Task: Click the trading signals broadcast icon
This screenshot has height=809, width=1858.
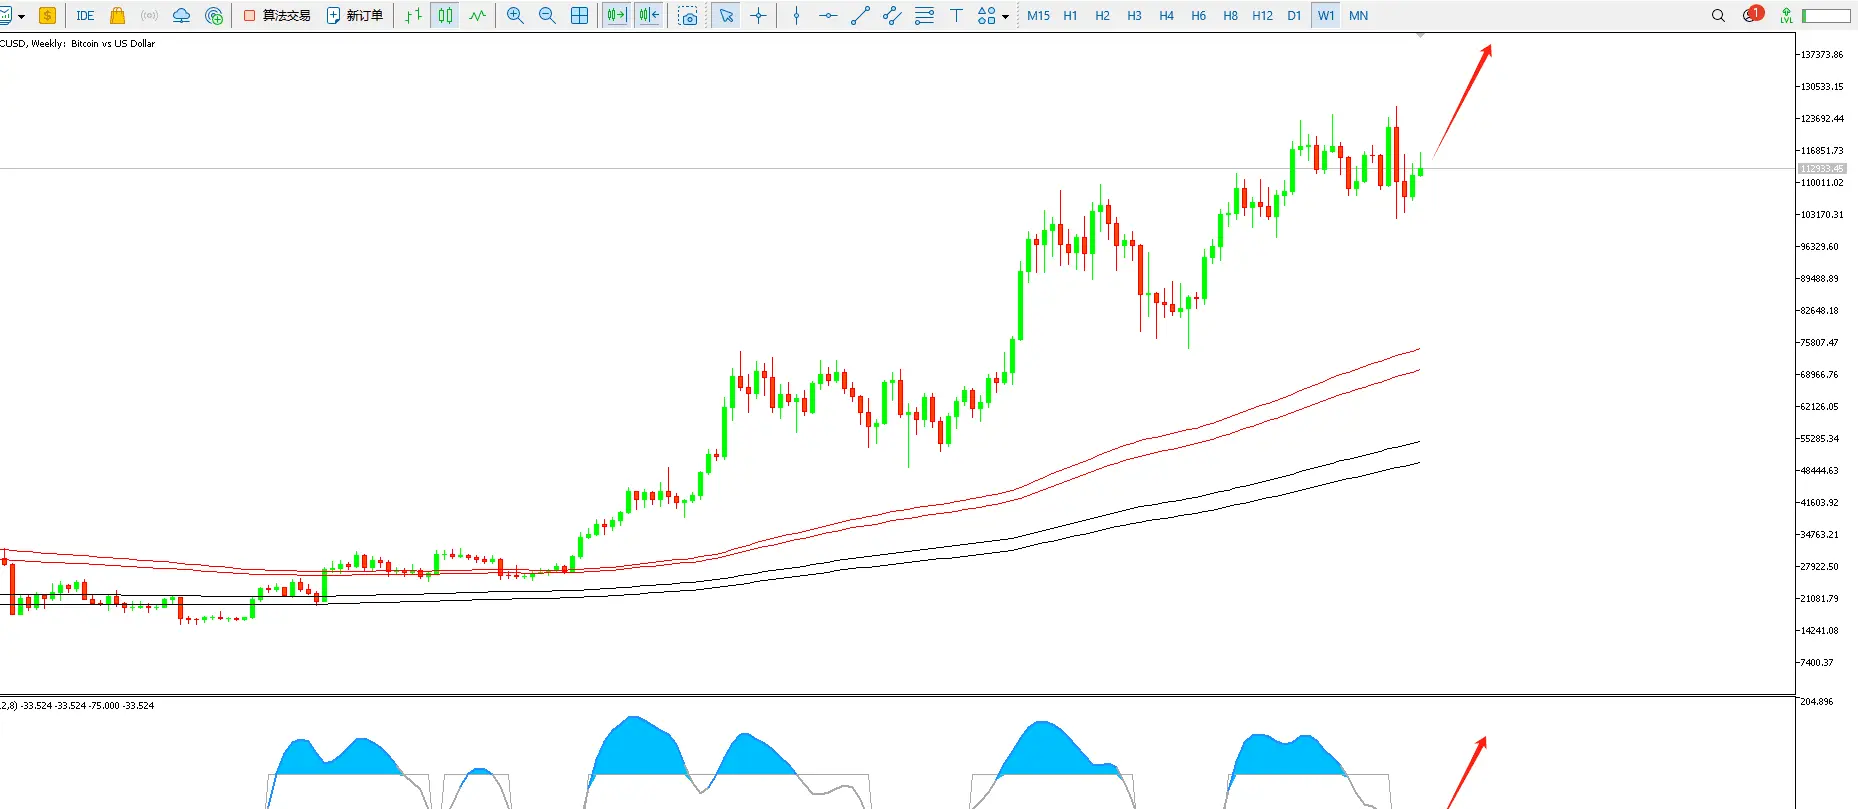Action: point(149,15)
